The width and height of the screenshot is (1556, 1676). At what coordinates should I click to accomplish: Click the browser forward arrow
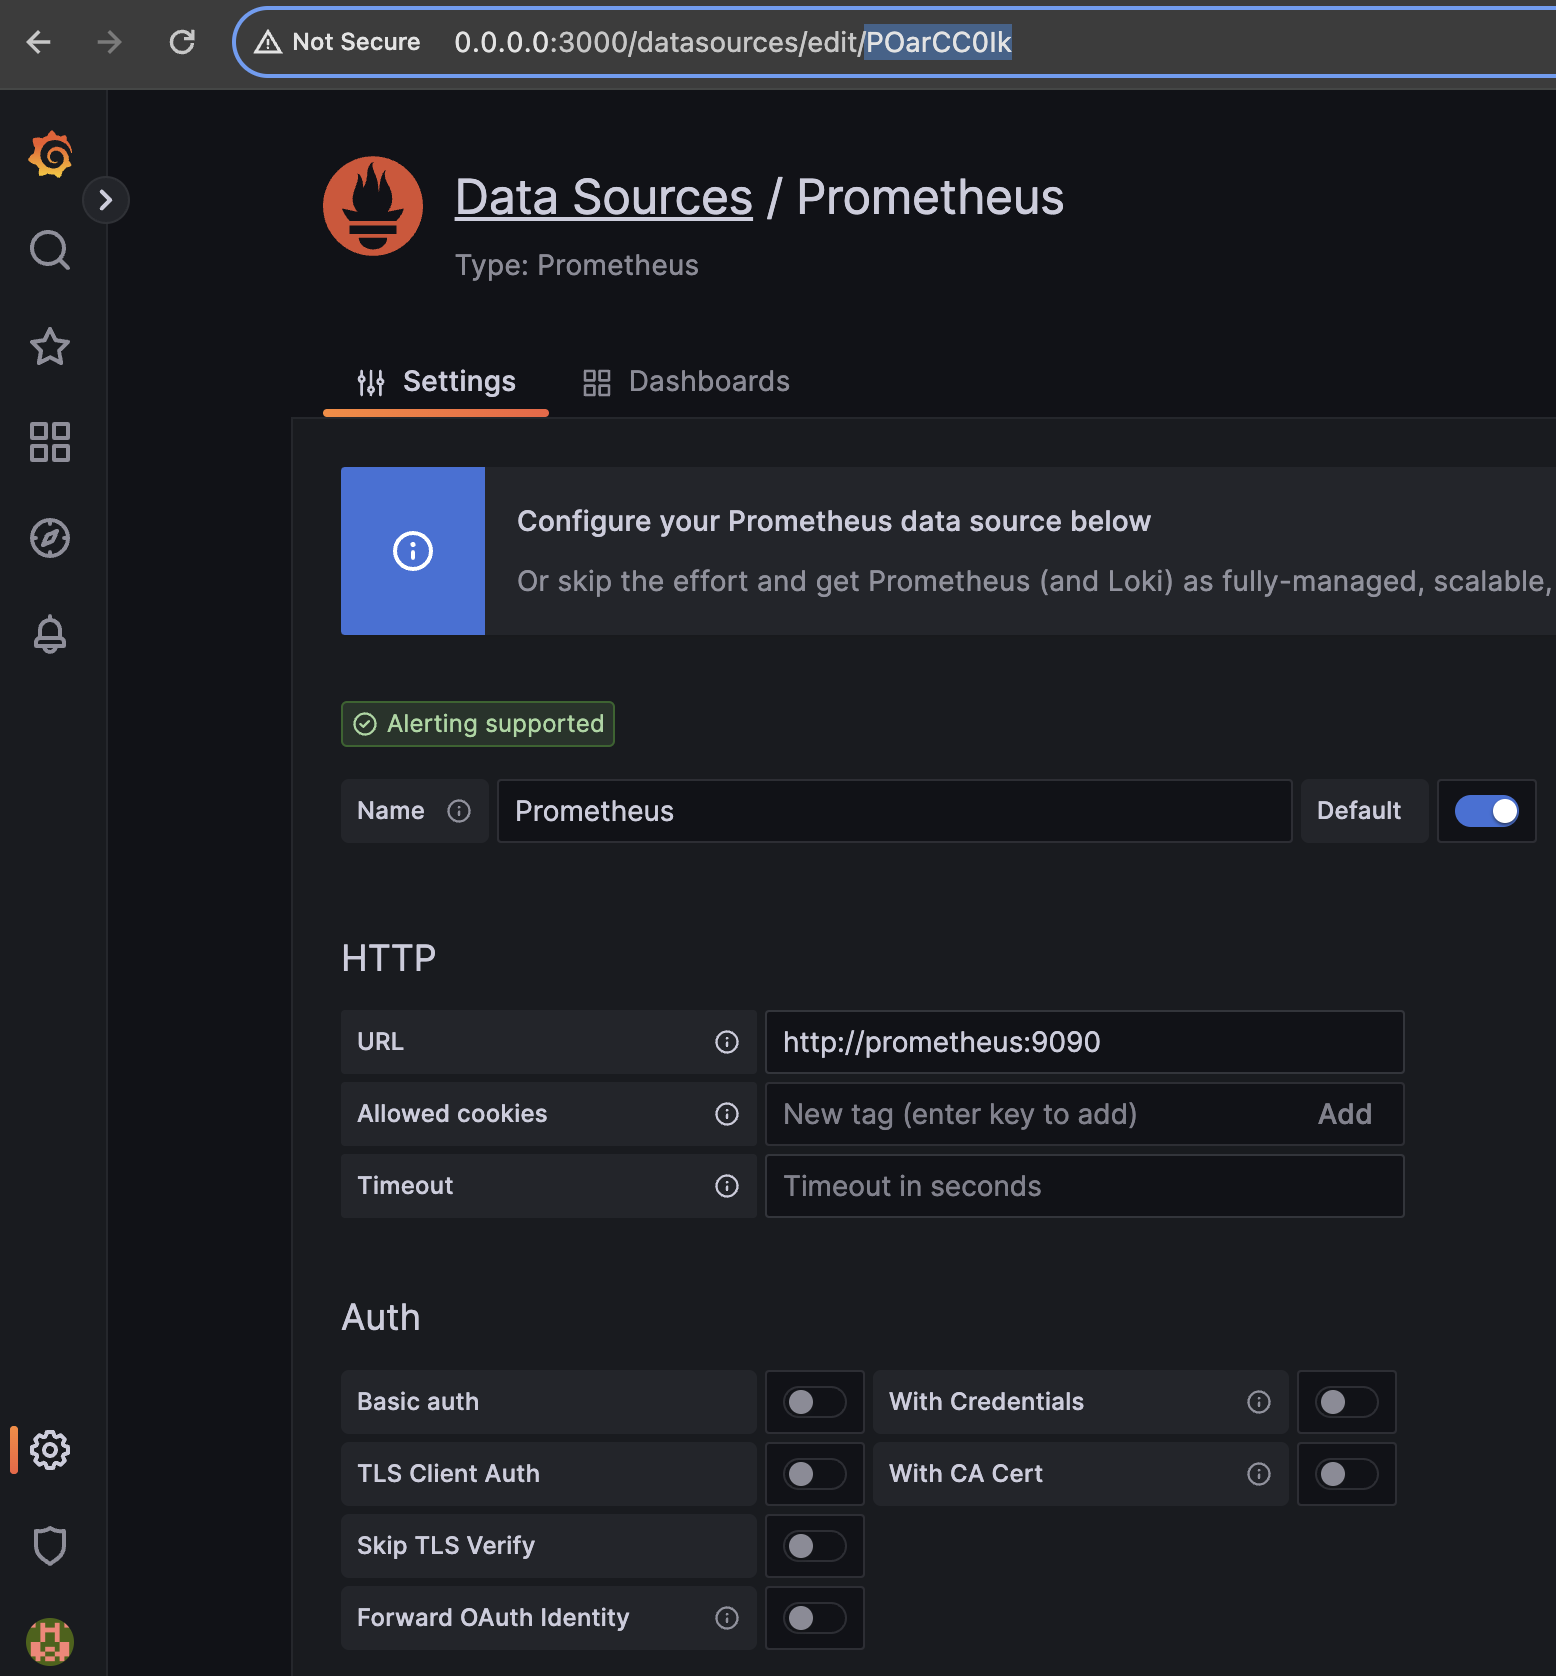click(x=109, y=42)
